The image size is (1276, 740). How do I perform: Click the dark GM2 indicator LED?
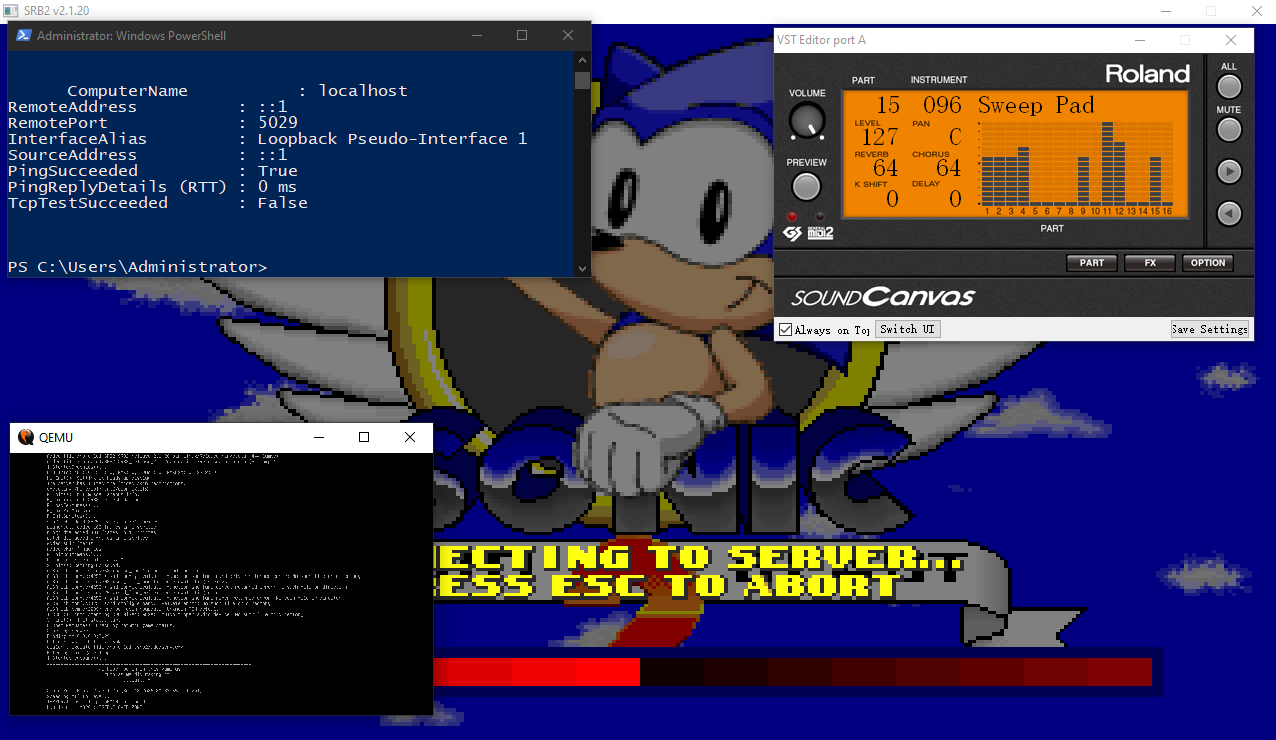820,217
